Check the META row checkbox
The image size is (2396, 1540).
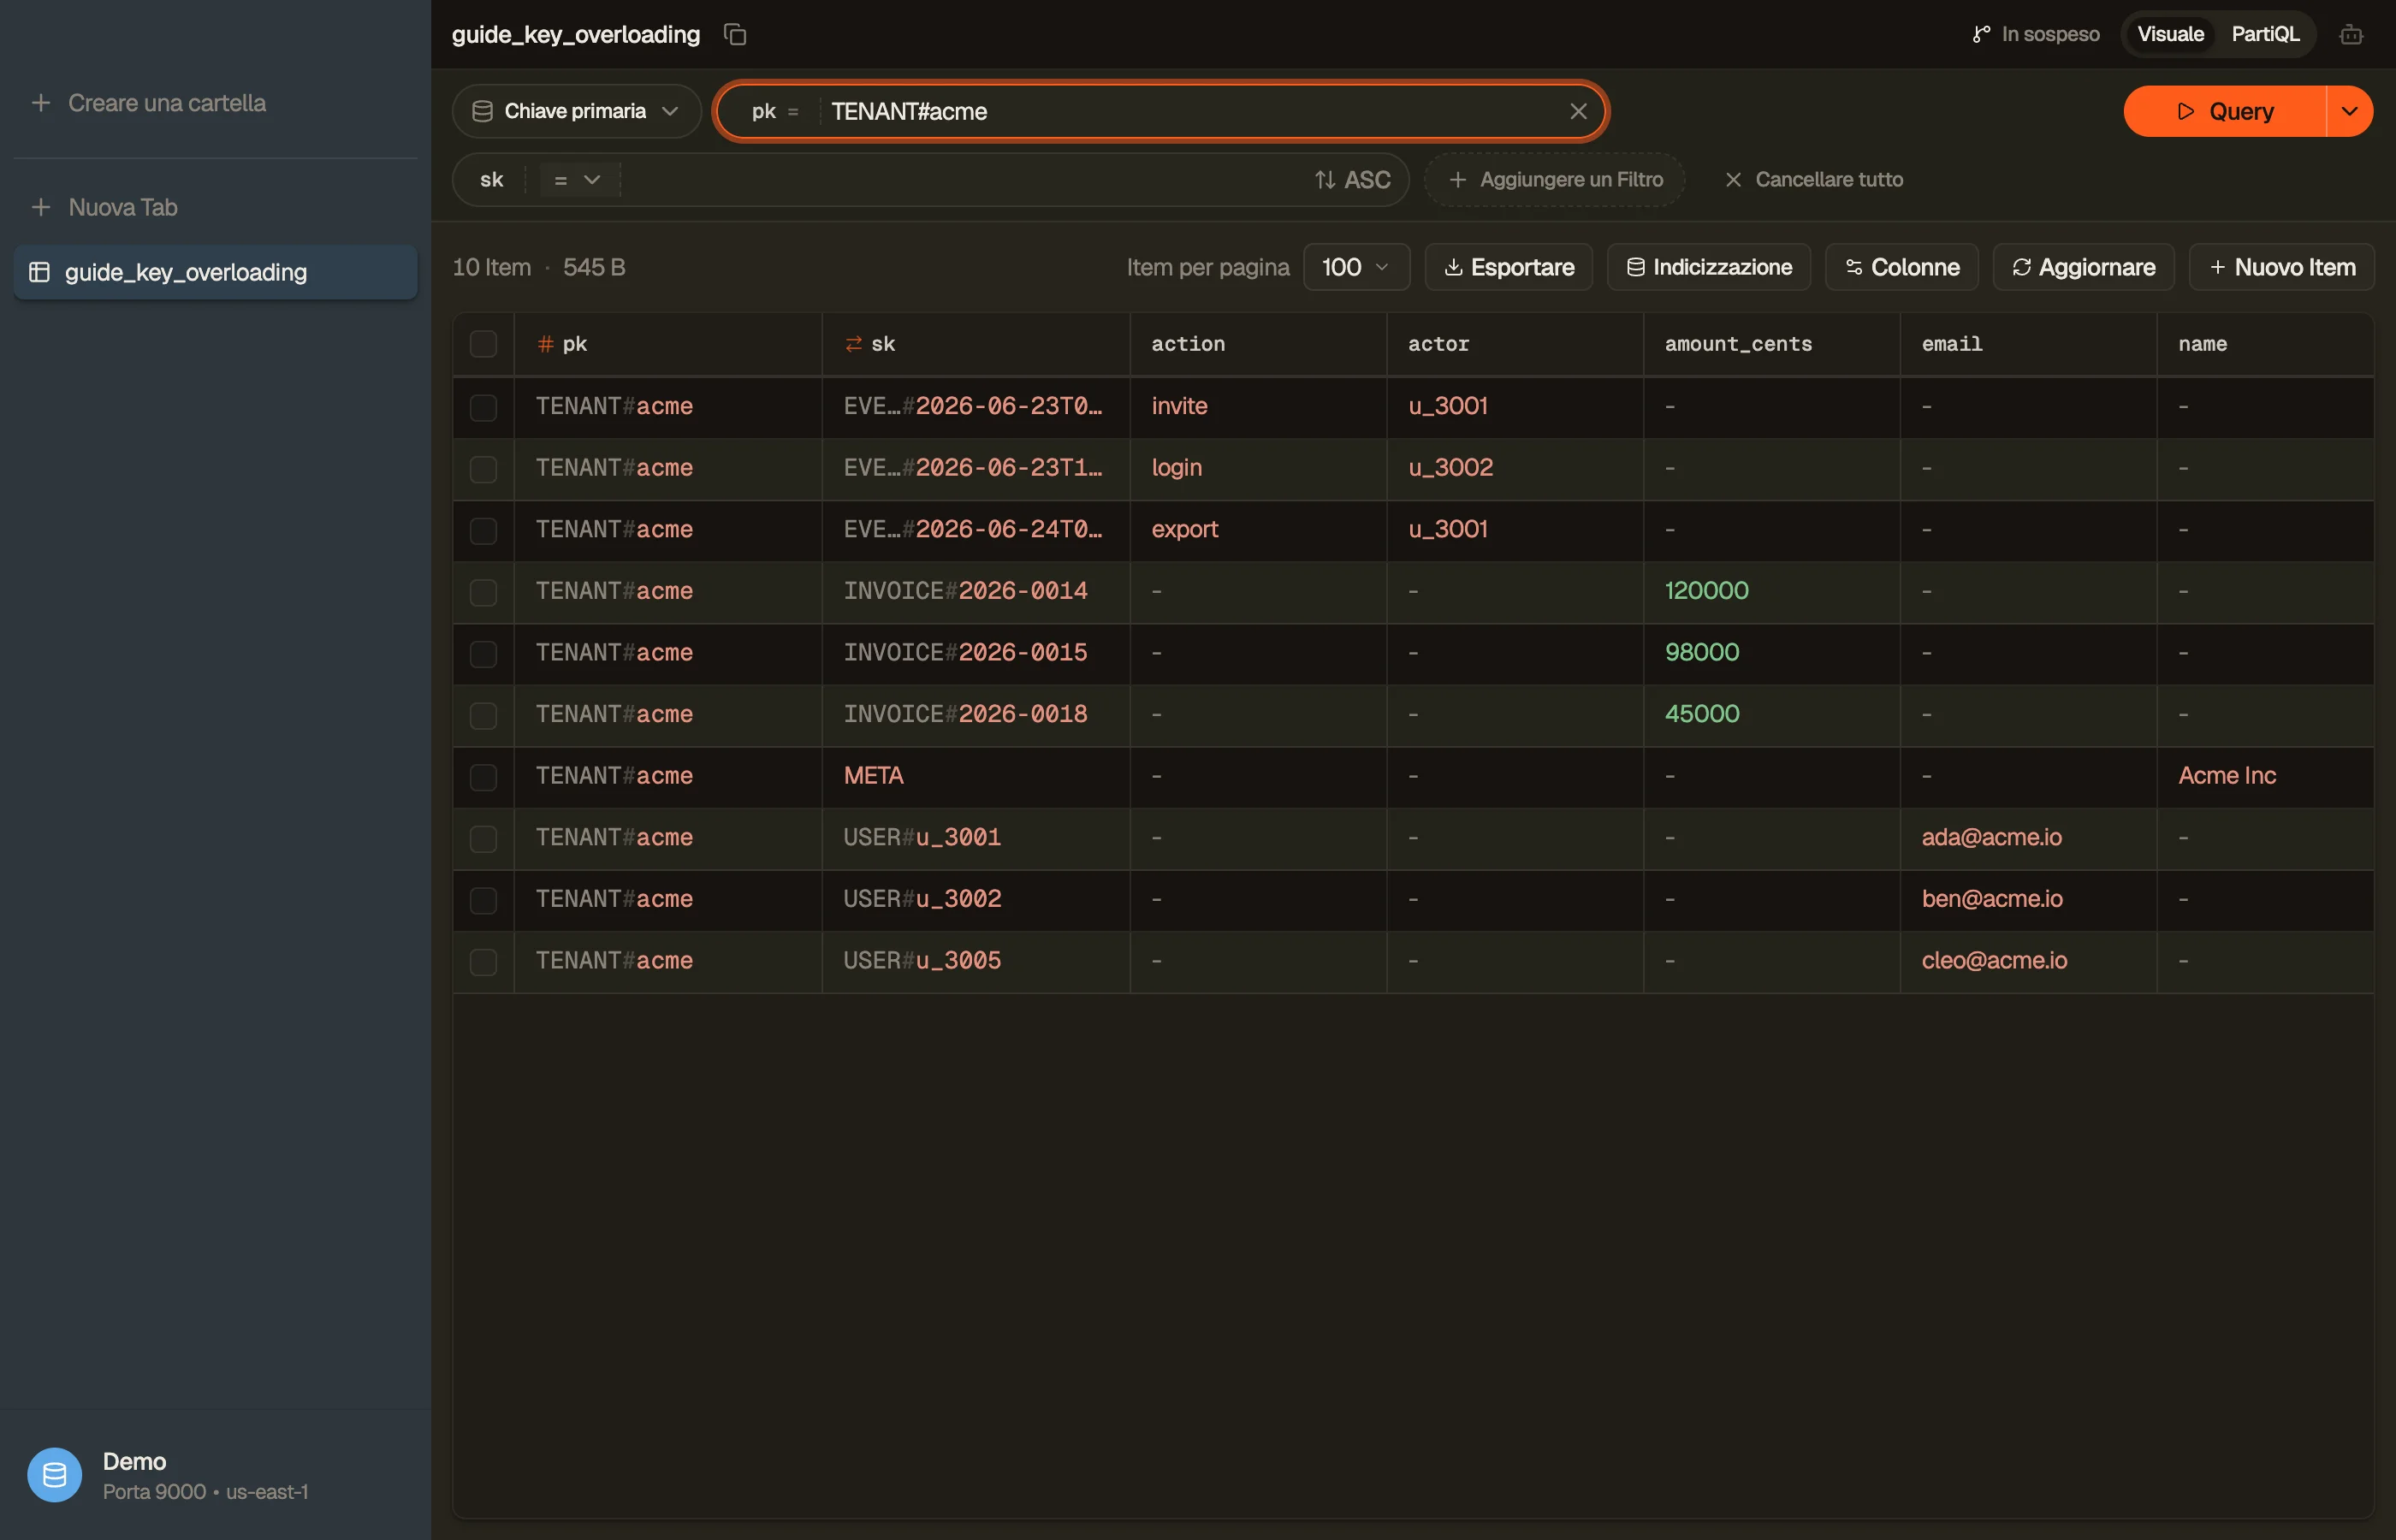tap(484, 777)
